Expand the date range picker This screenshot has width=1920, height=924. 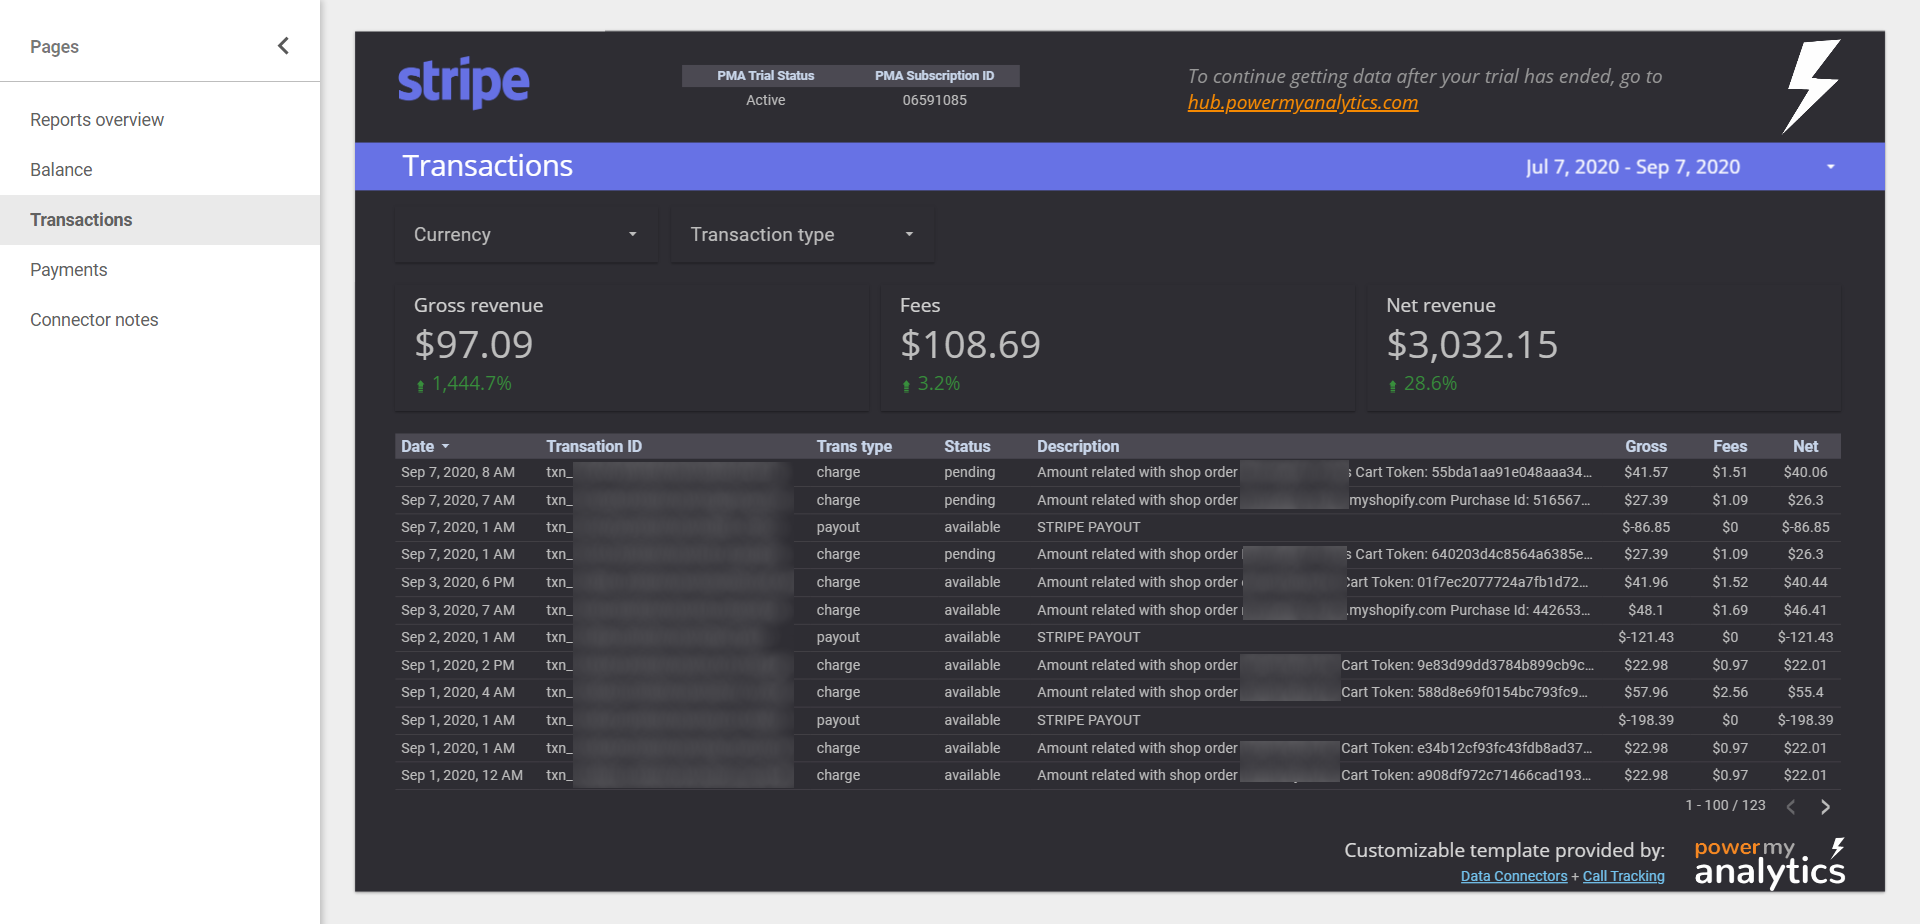click(x=1830, y=167)
